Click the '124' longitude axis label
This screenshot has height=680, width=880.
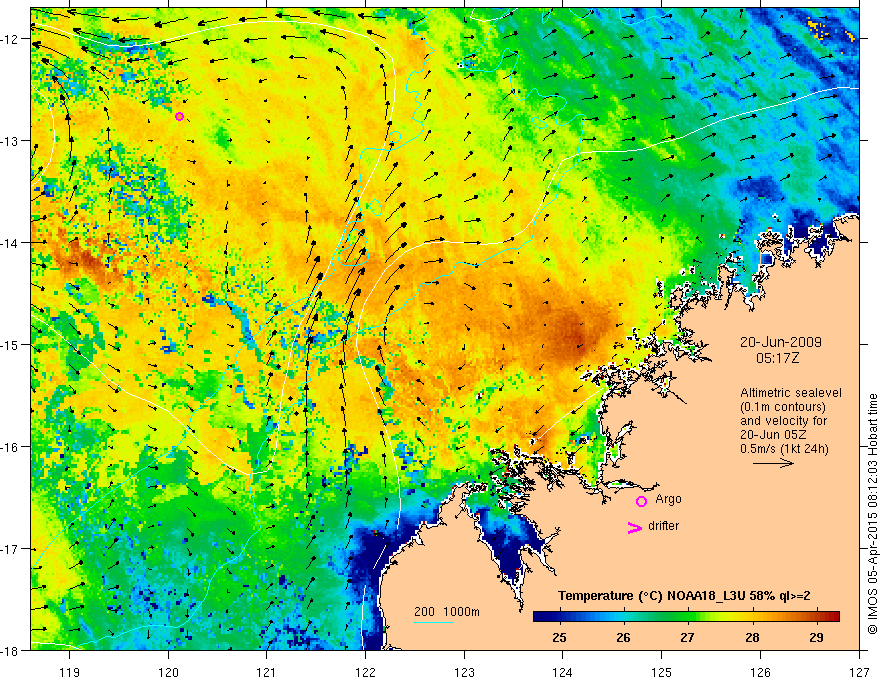[x=563, y=672]
